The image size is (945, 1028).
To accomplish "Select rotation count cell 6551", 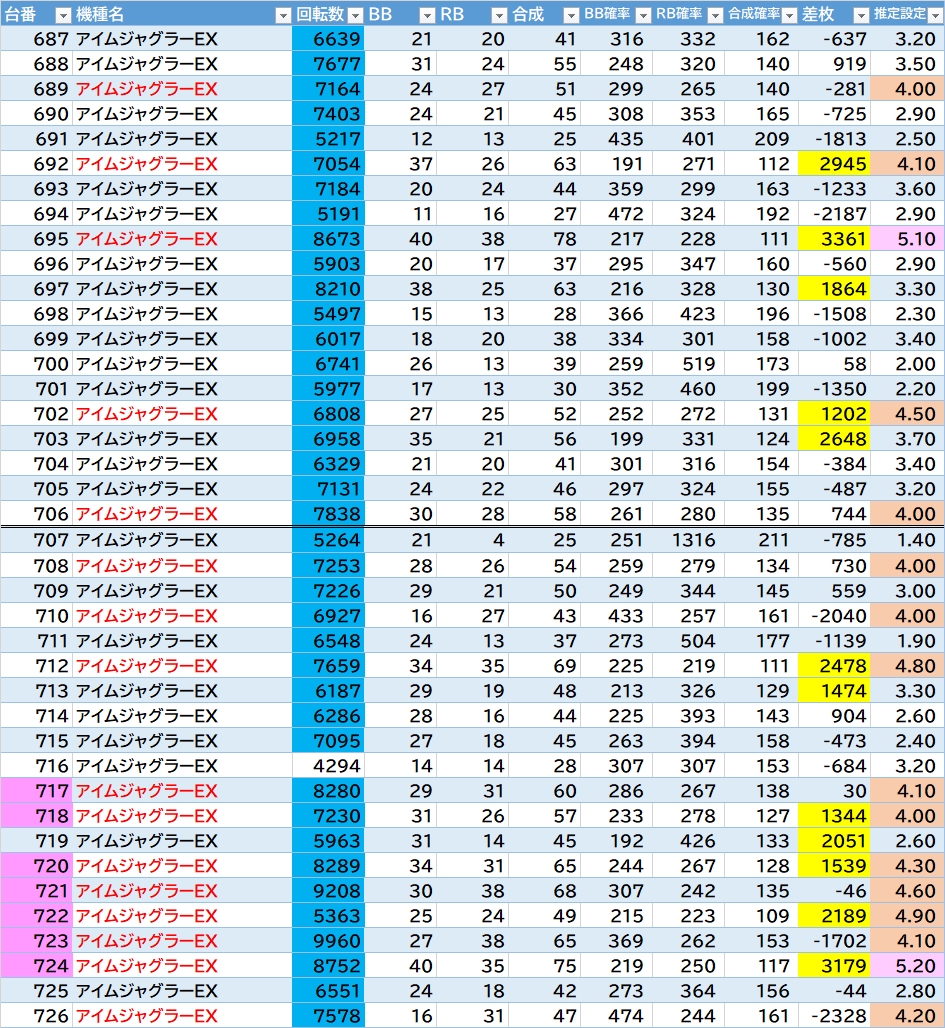I will pos(328,991).
